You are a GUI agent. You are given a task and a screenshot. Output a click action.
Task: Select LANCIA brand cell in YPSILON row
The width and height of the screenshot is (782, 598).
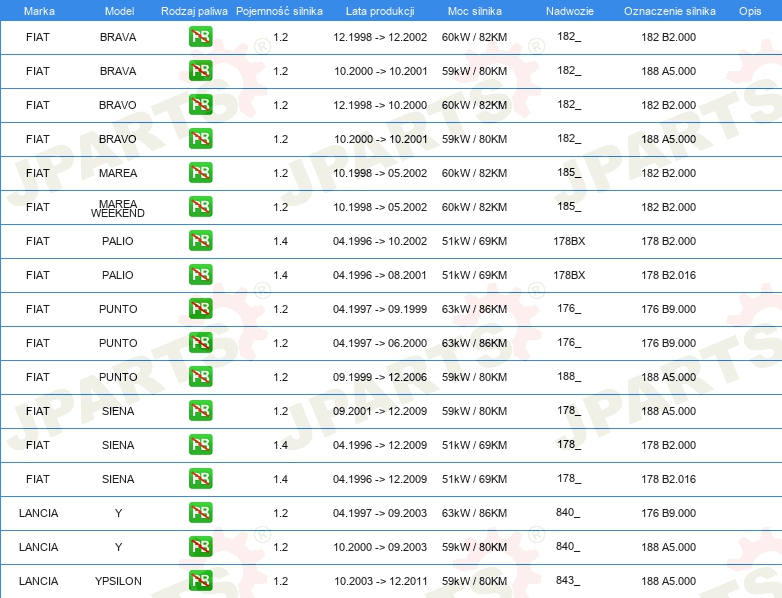pyautogui.click(x=38, y=581)
